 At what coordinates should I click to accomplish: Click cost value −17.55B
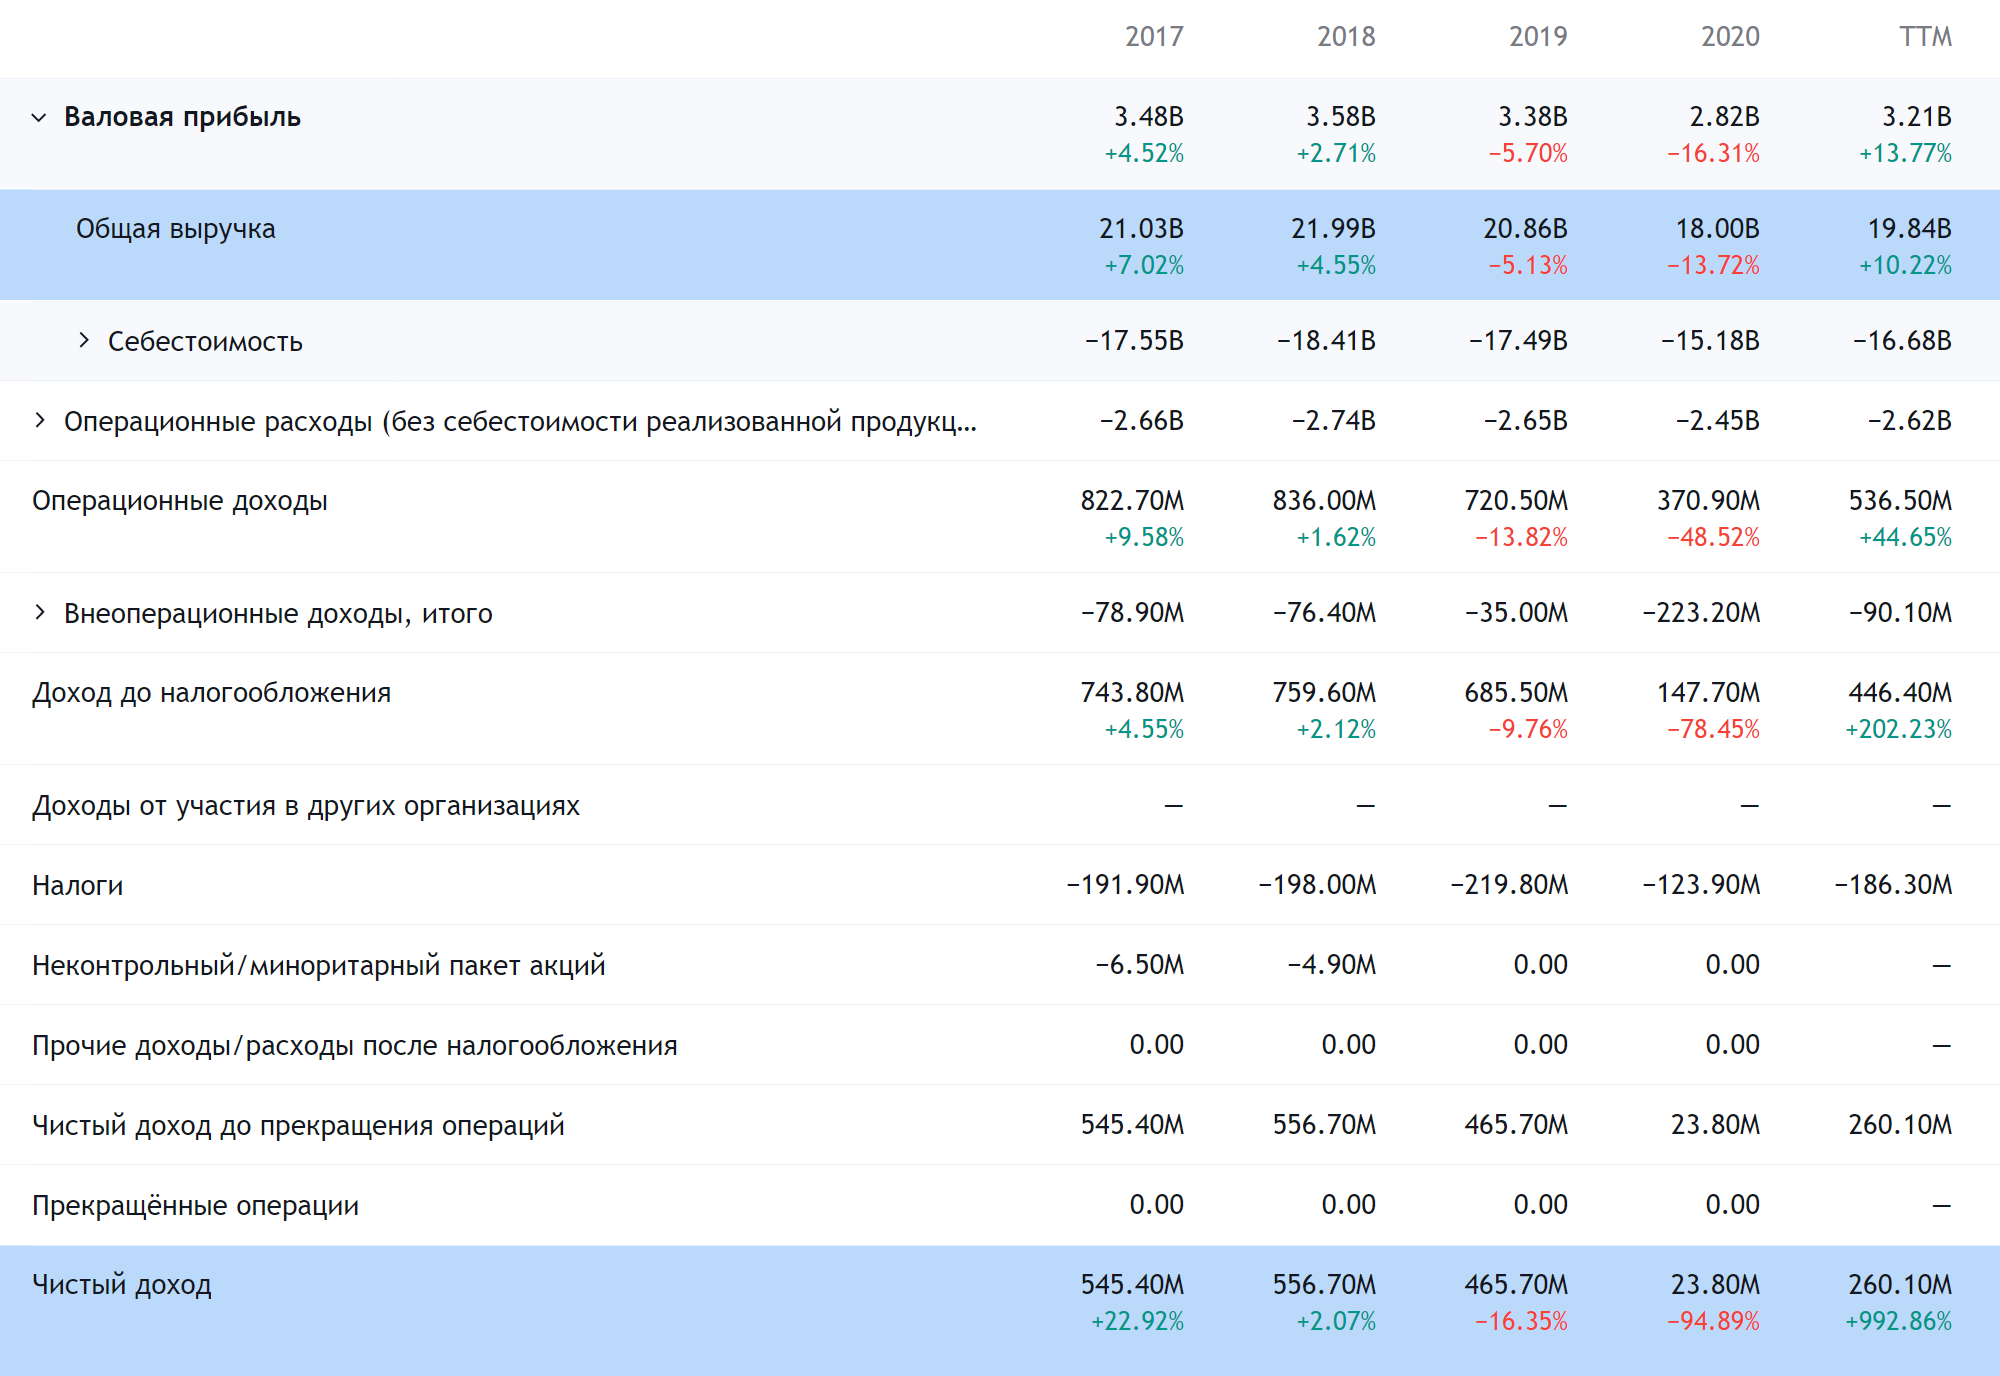pos(1134,341)
